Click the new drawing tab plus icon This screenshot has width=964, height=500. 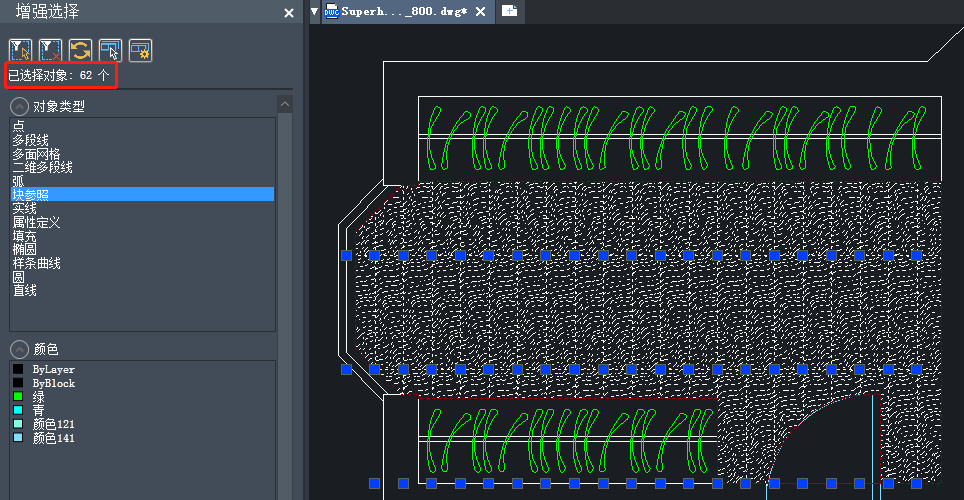pyautogui.click(x=510, y=11)
